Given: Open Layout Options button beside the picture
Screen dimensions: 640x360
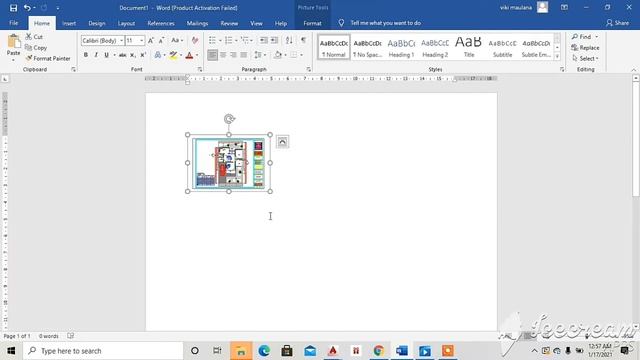Looking at the screenshot, I should pyautogui.click(x=282, y=142).
